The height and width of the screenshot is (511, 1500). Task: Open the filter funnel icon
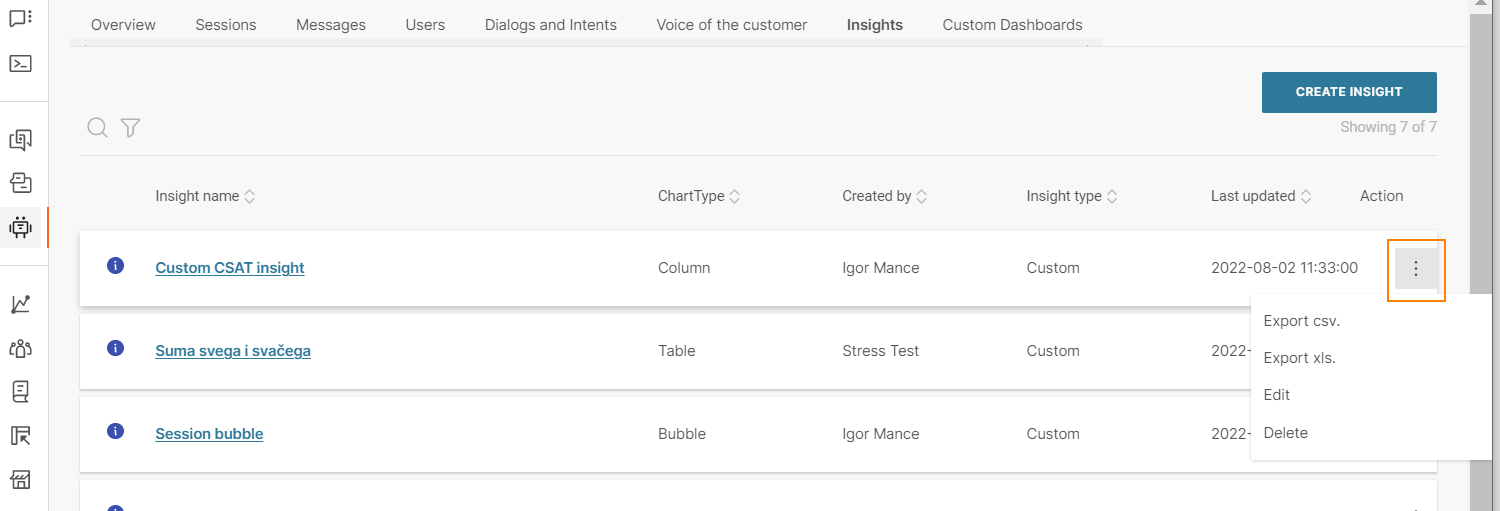[130, 127]
